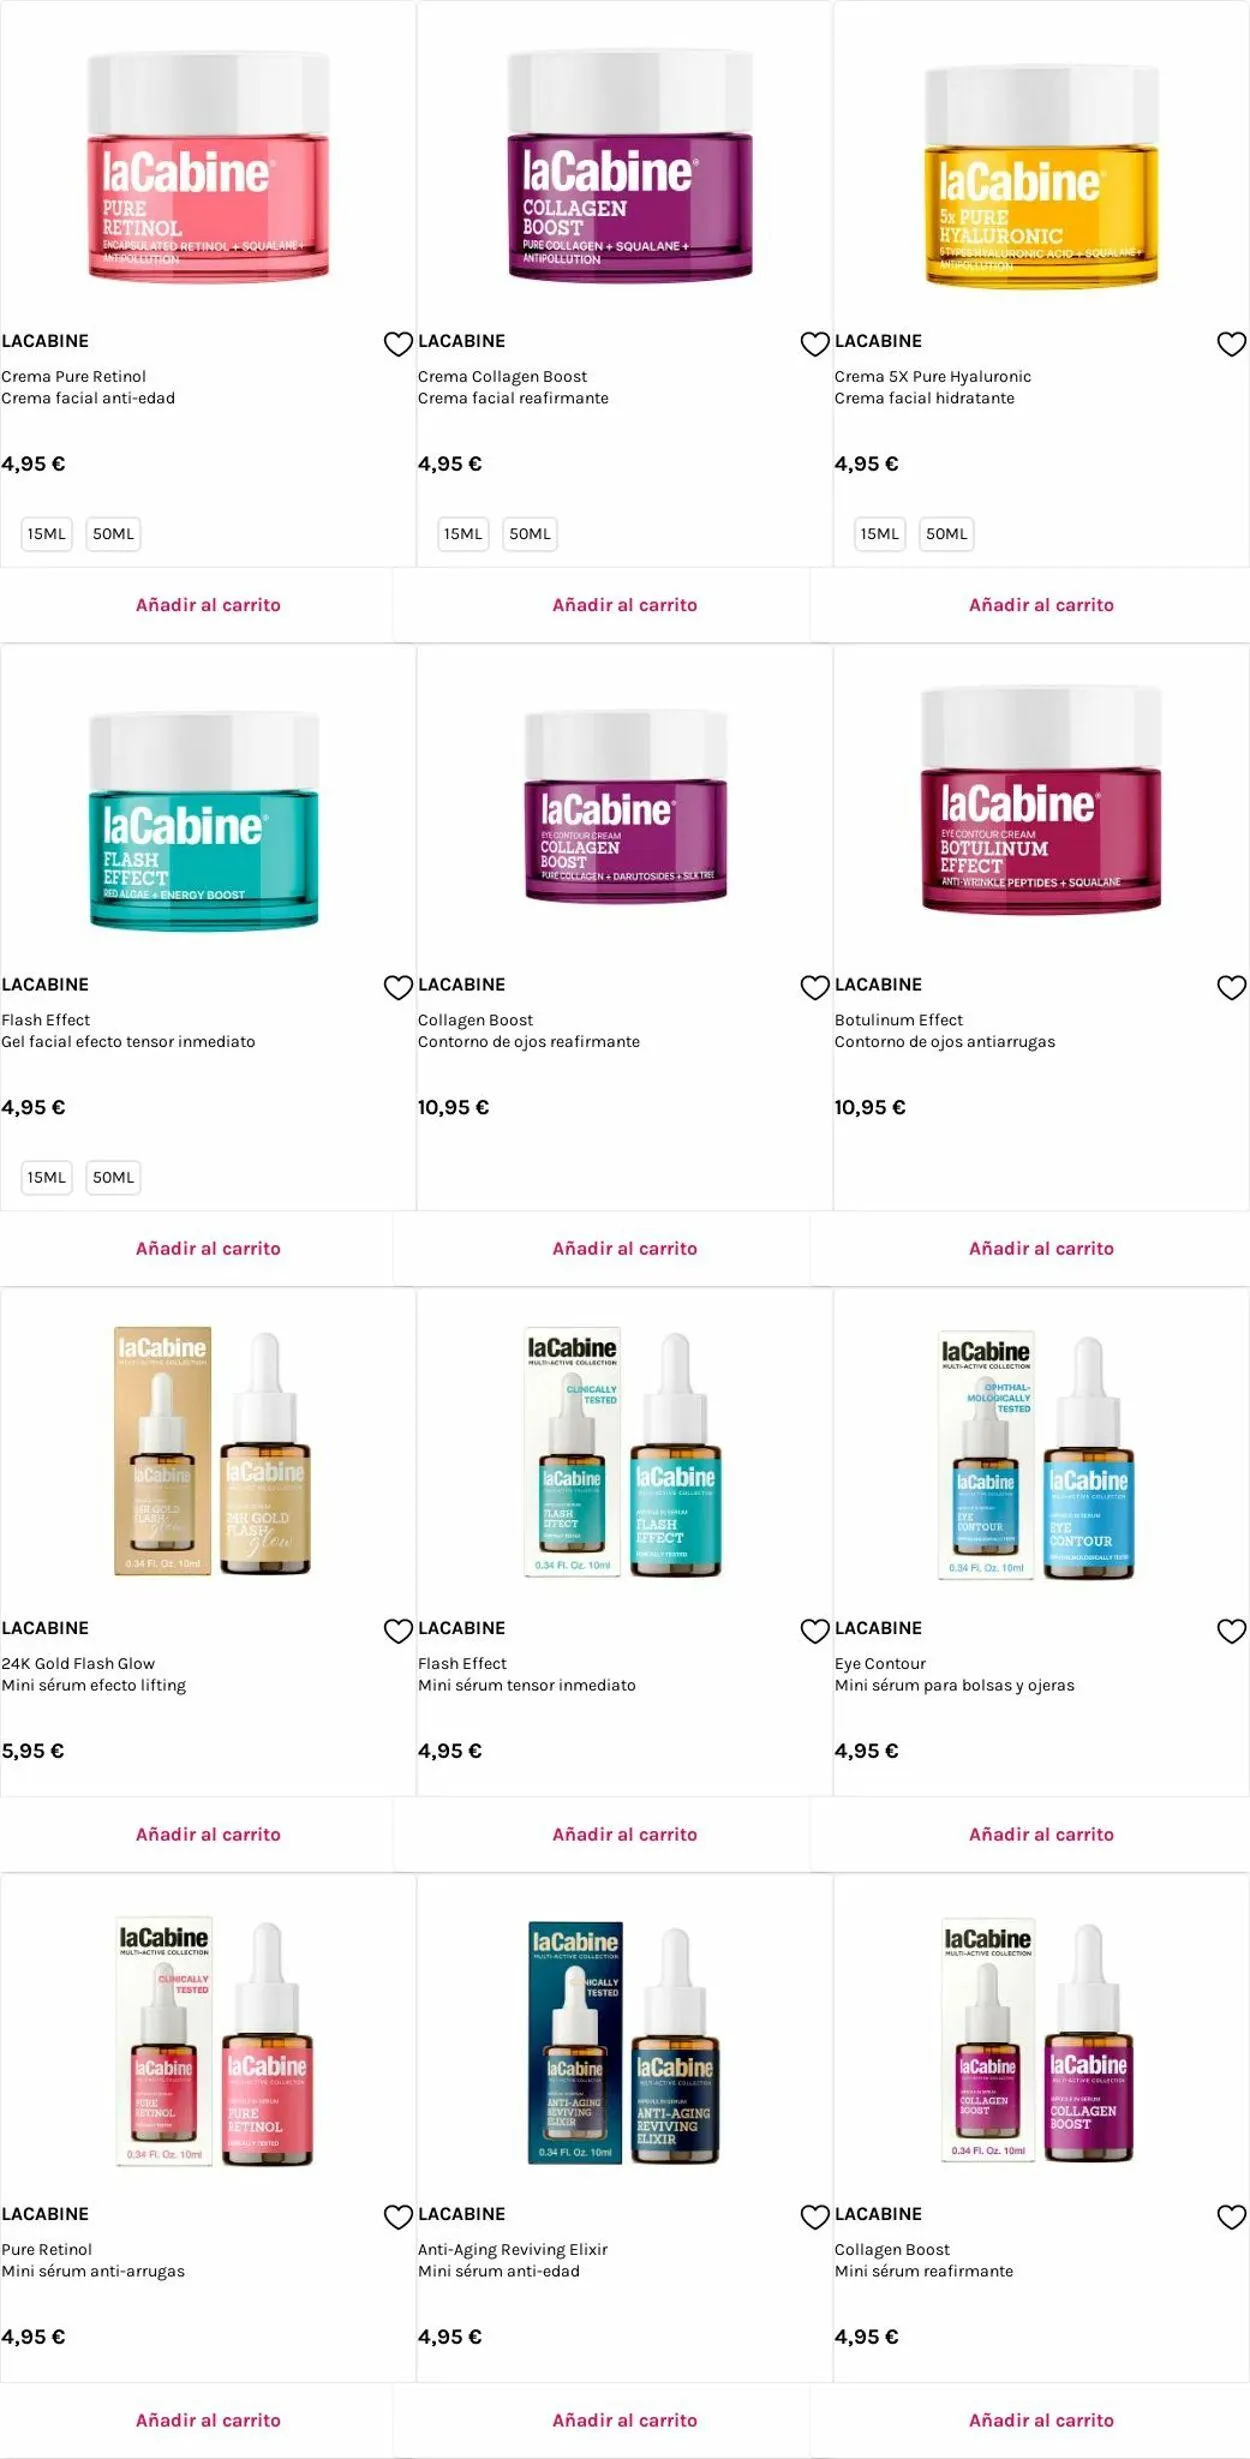Image resolution: width=1250 pixels, height=2459 pixels.
Task: Favorite the Crema Pure Retinol heart icon
Action: (x=398, y=344)
